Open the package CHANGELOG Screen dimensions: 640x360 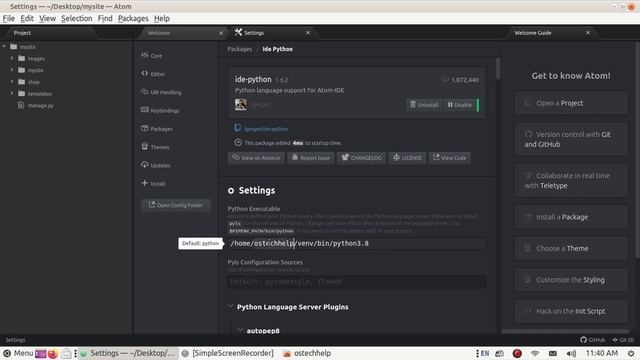click(x=361, y=158)
